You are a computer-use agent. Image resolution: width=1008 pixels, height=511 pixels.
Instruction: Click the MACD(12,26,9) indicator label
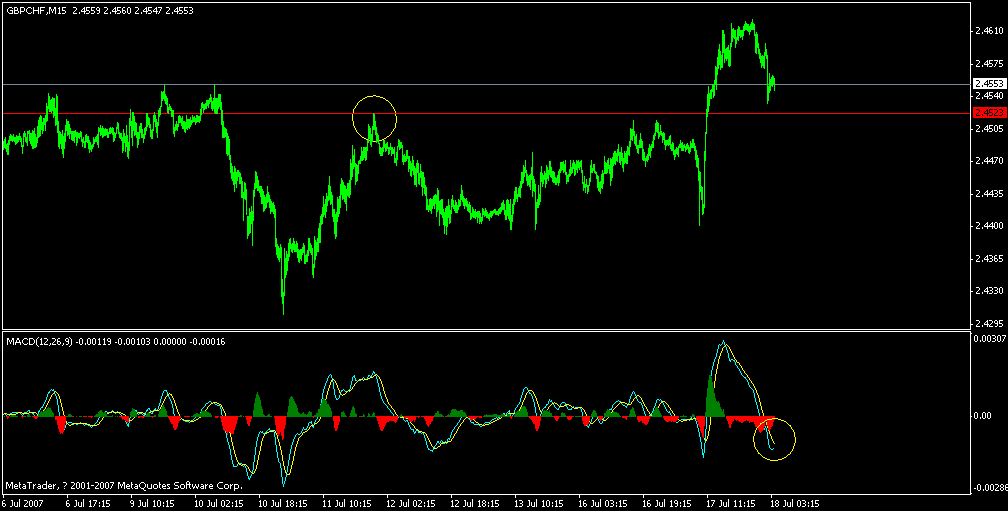tap(37, 342)
